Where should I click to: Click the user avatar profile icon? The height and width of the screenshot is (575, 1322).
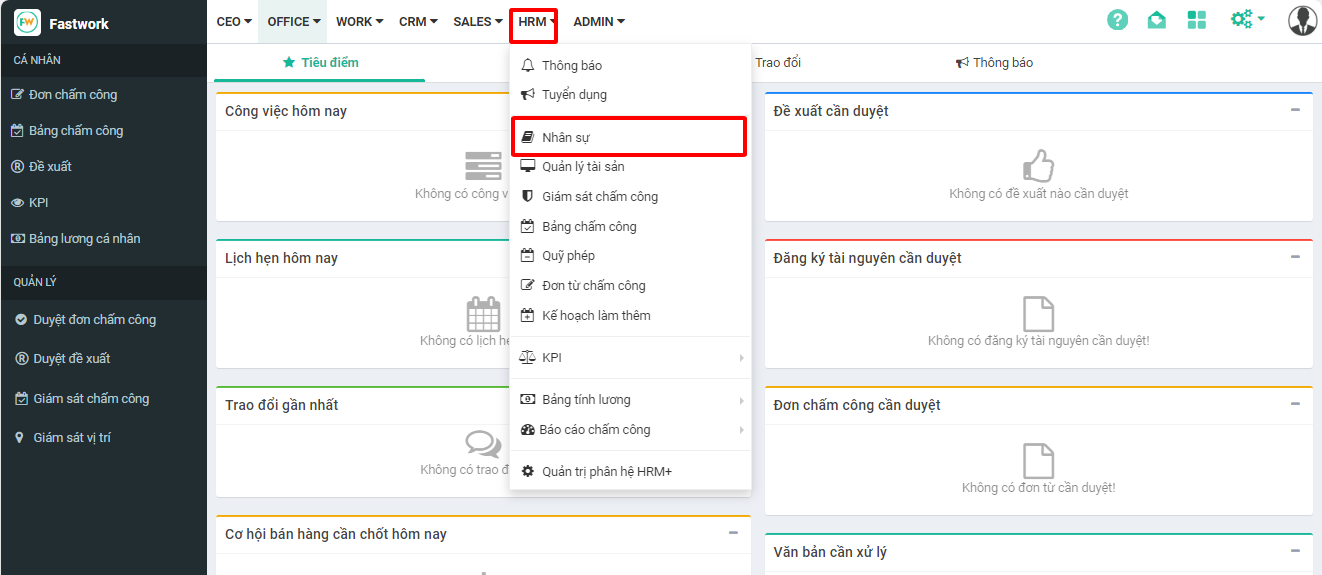pos(1302,20)
